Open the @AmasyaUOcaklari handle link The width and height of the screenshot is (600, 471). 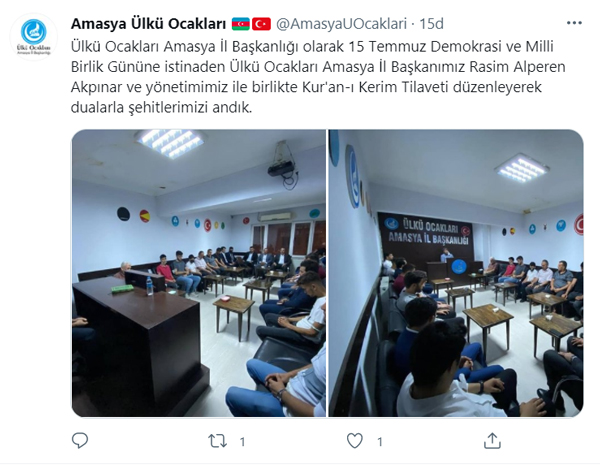click(341, 24)
